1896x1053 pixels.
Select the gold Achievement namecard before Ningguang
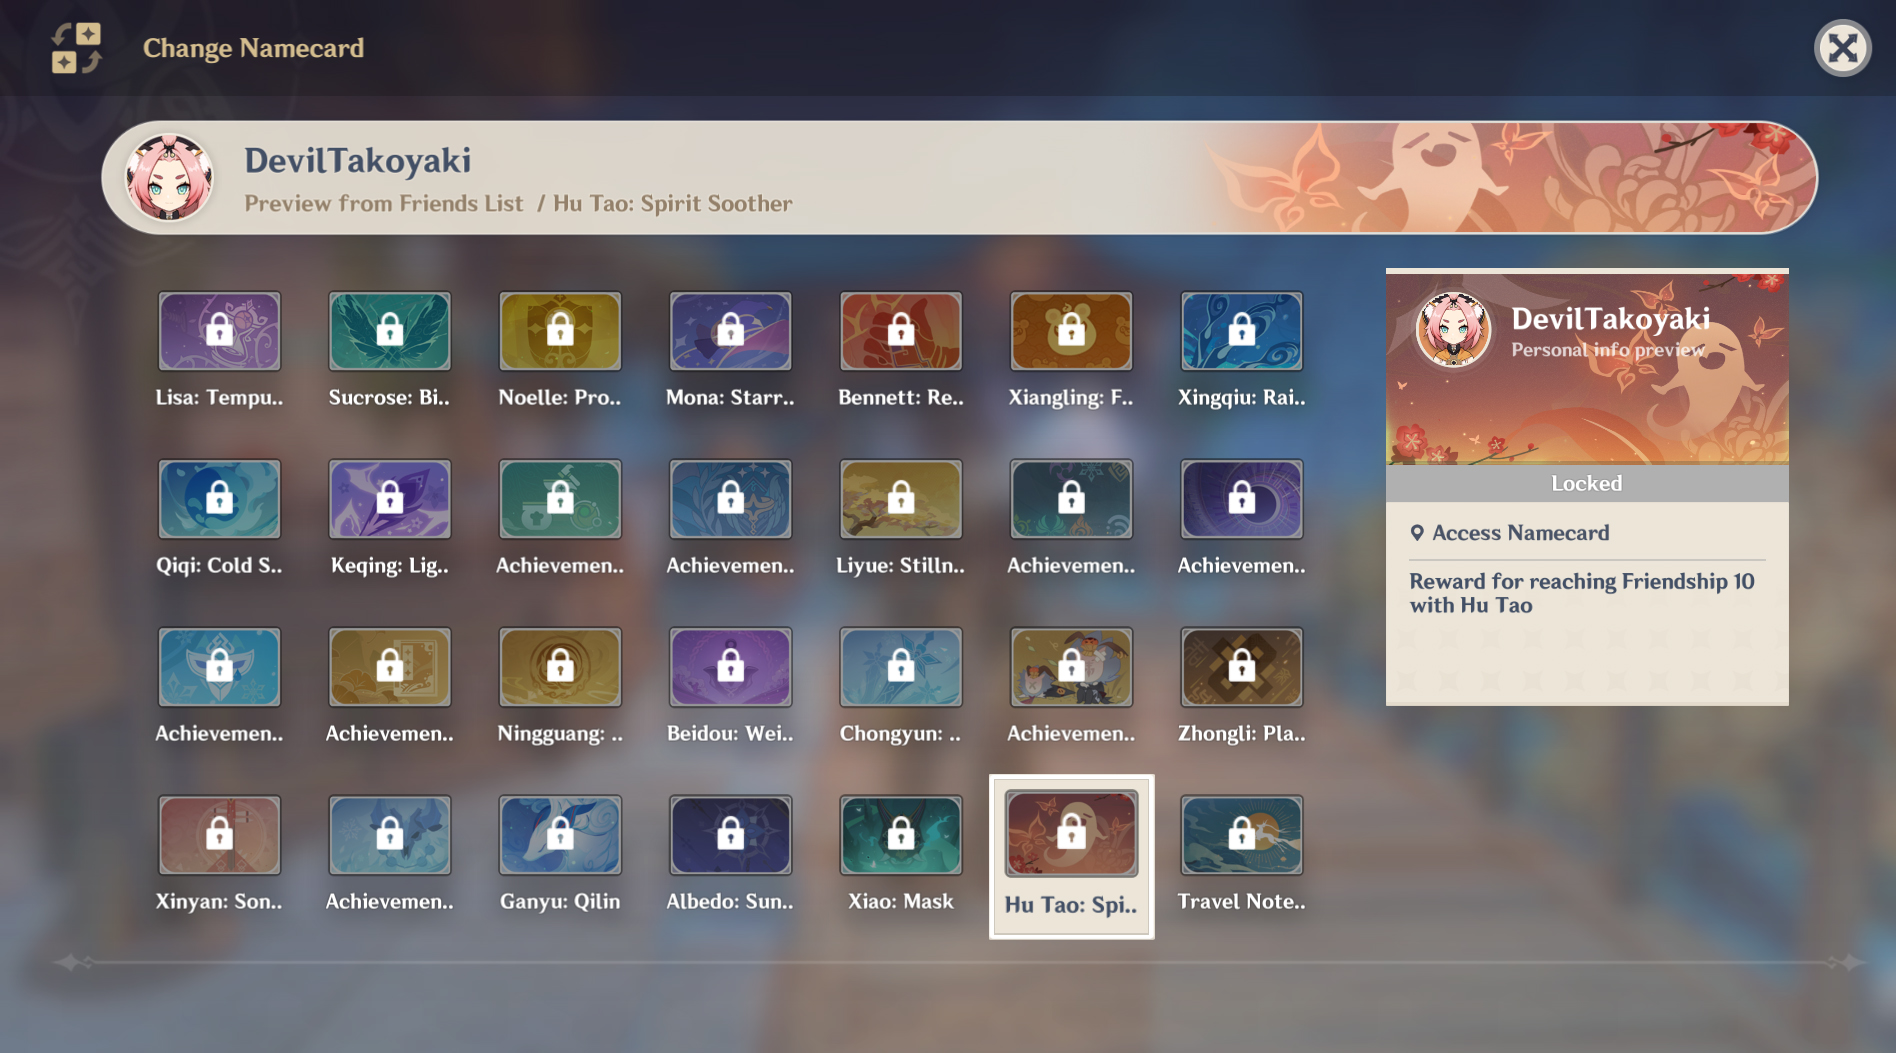(390, 667)
